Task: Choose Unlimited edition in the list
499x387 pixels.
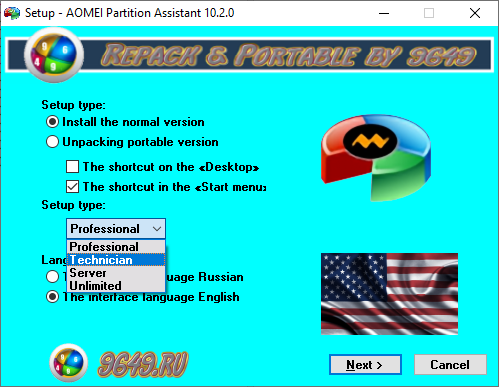Action: point(116,286)
